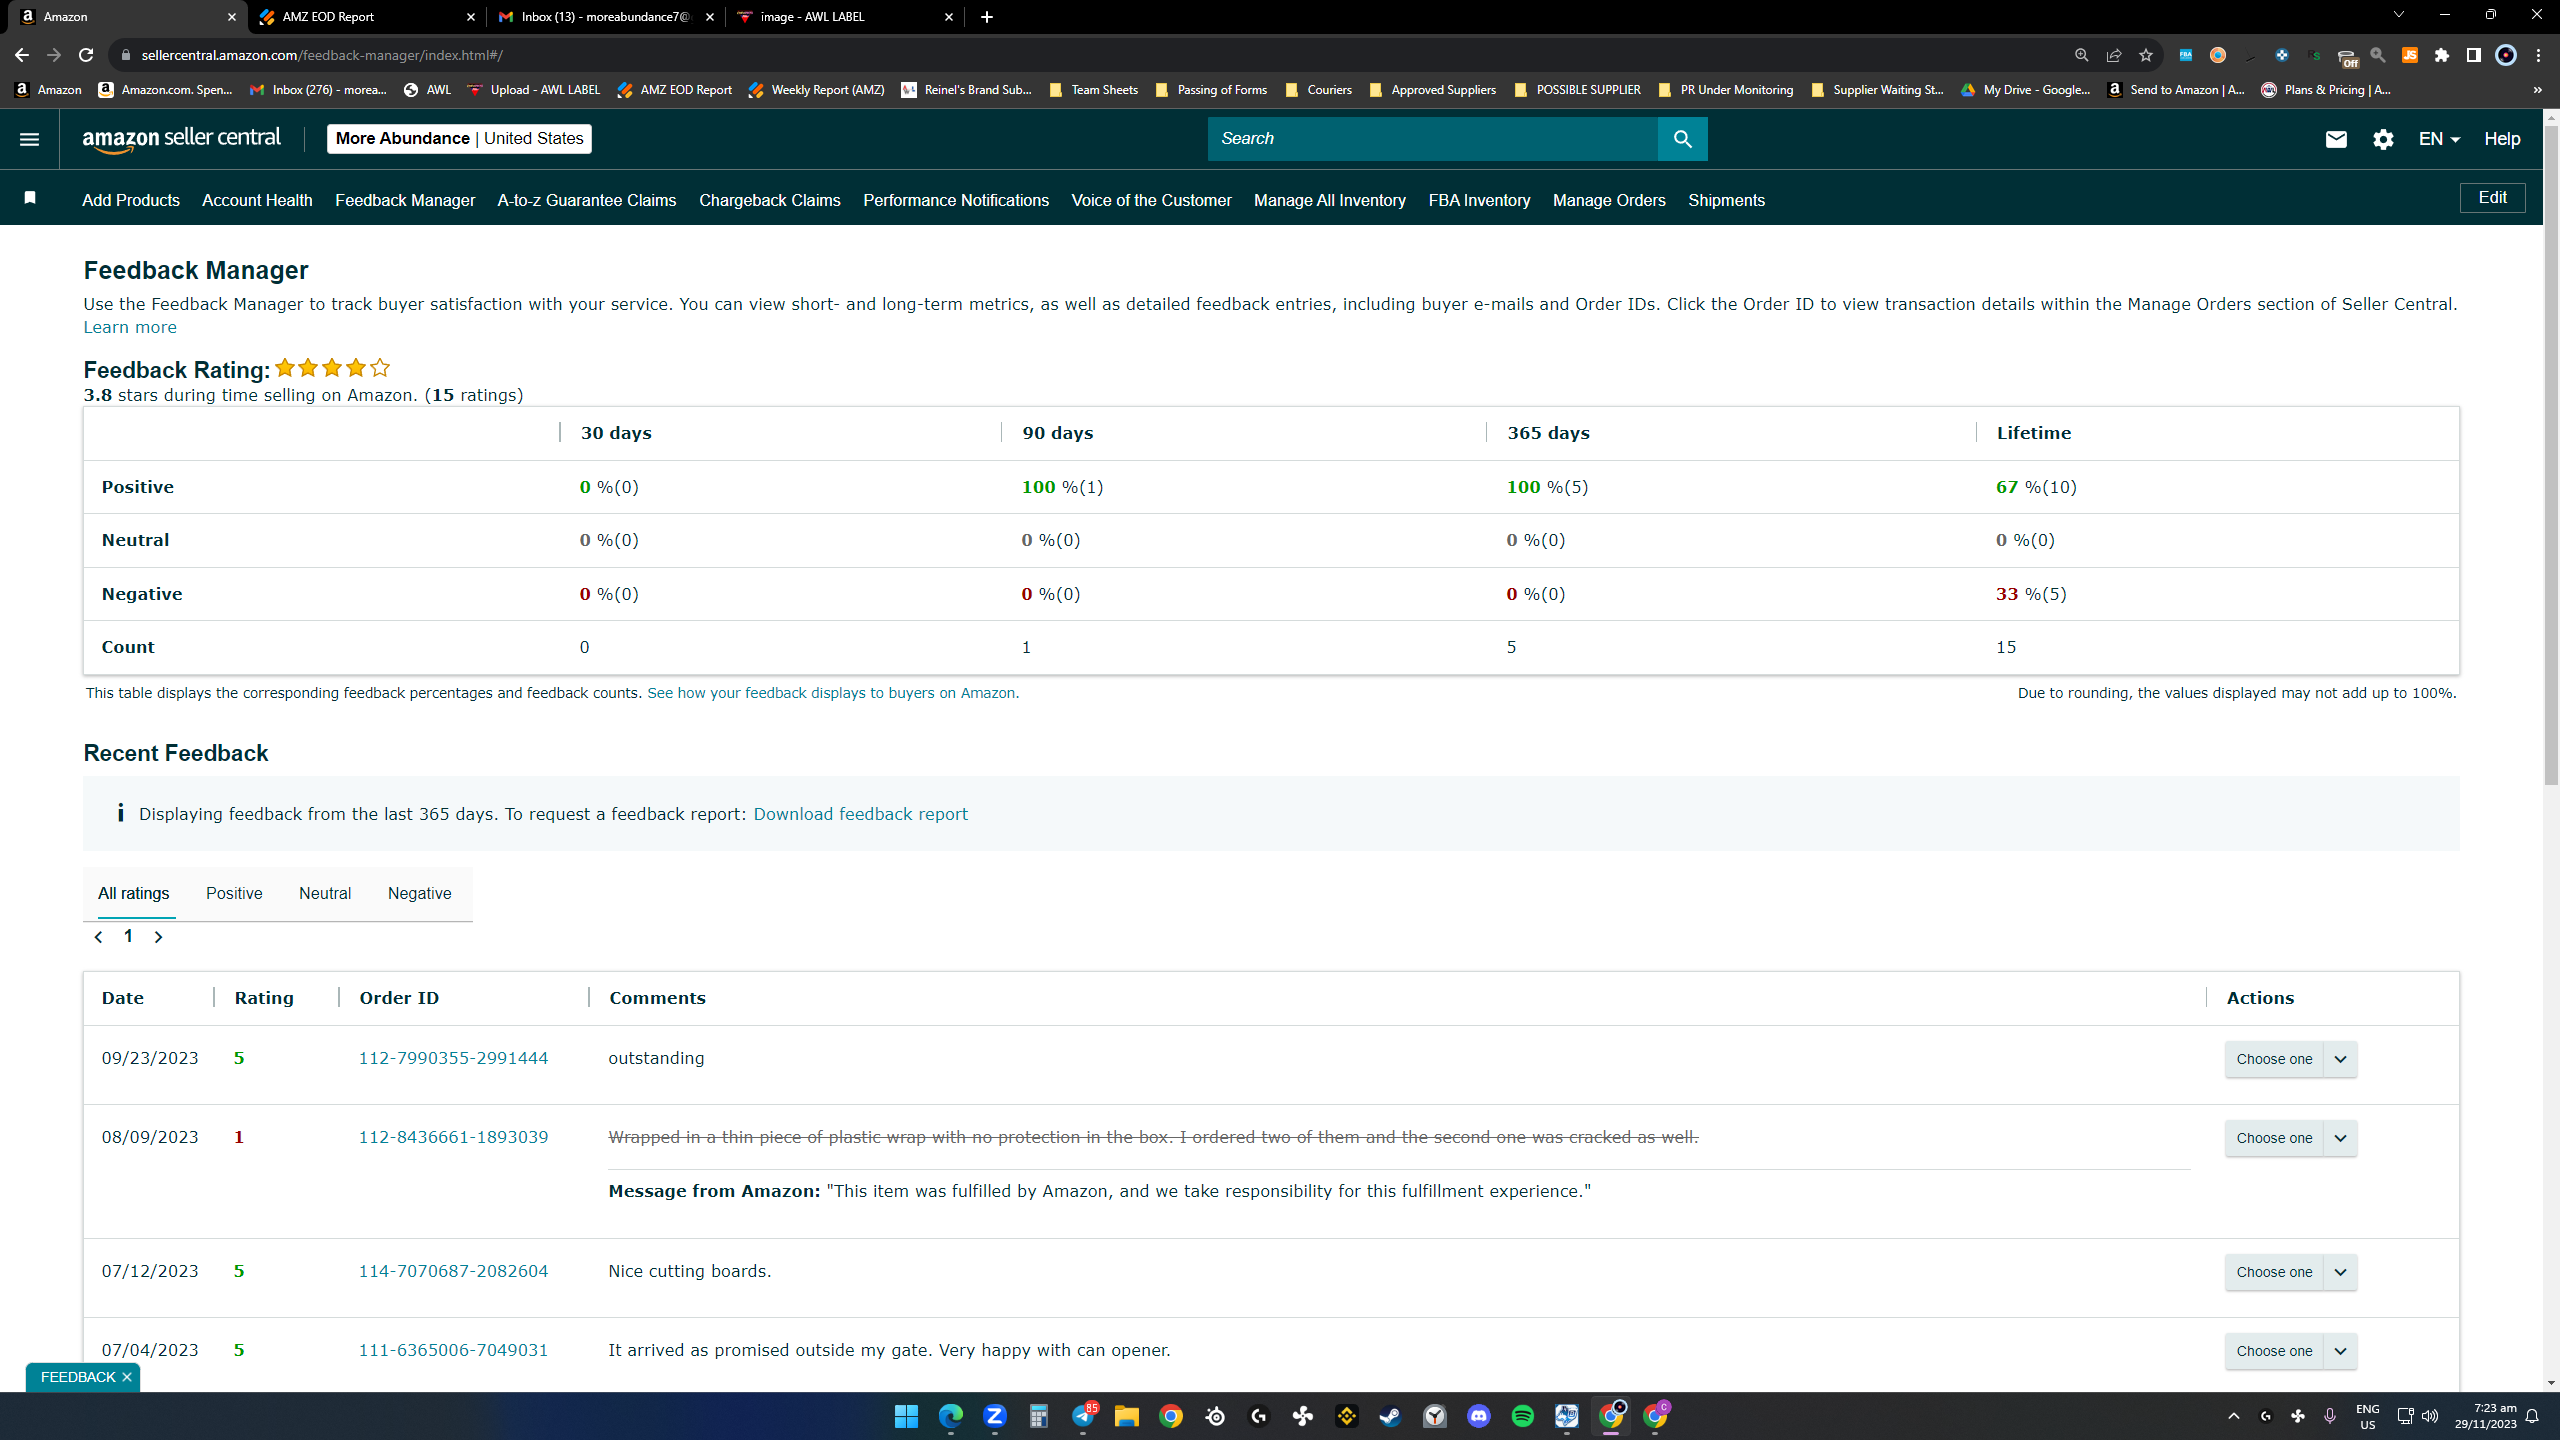Expand the bookmarks bar overflow chevron
Viewport: 2560px width, 1440px height.
coord(2537,90)
